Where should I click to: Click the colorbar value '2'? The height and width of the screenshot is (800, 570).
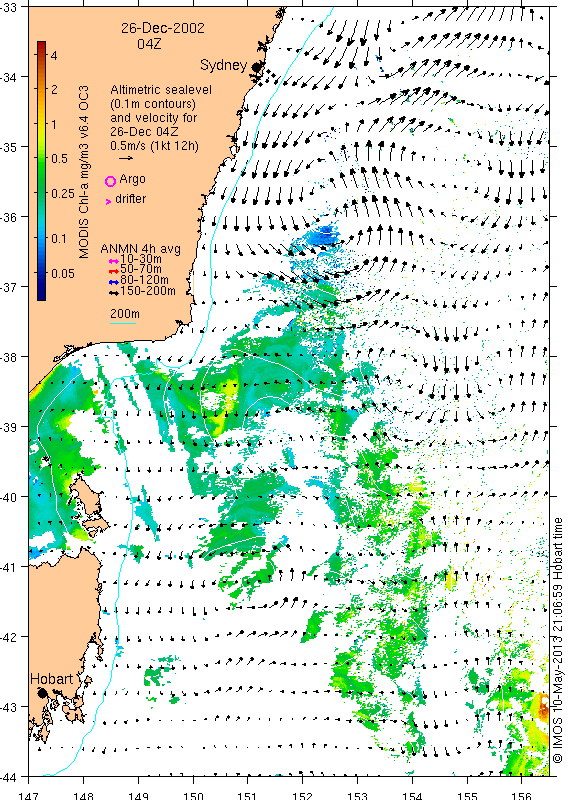[x=54, y=90]
